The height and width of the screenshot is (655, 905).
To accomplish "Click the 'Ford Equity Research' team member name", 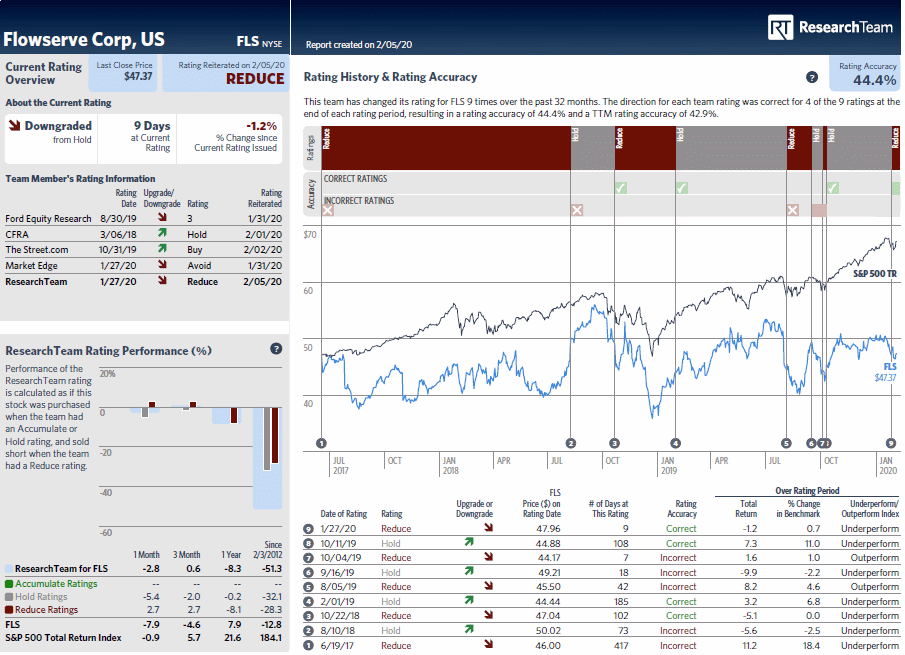I will coord(48,219).
